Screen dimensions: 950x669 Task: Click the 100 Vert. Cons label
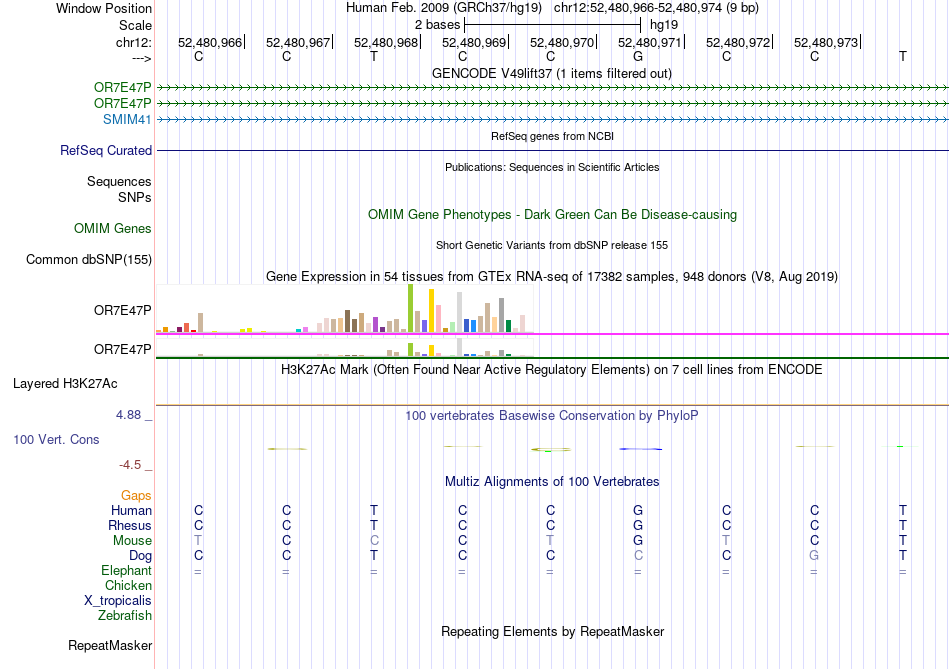(x=56, y=439)
